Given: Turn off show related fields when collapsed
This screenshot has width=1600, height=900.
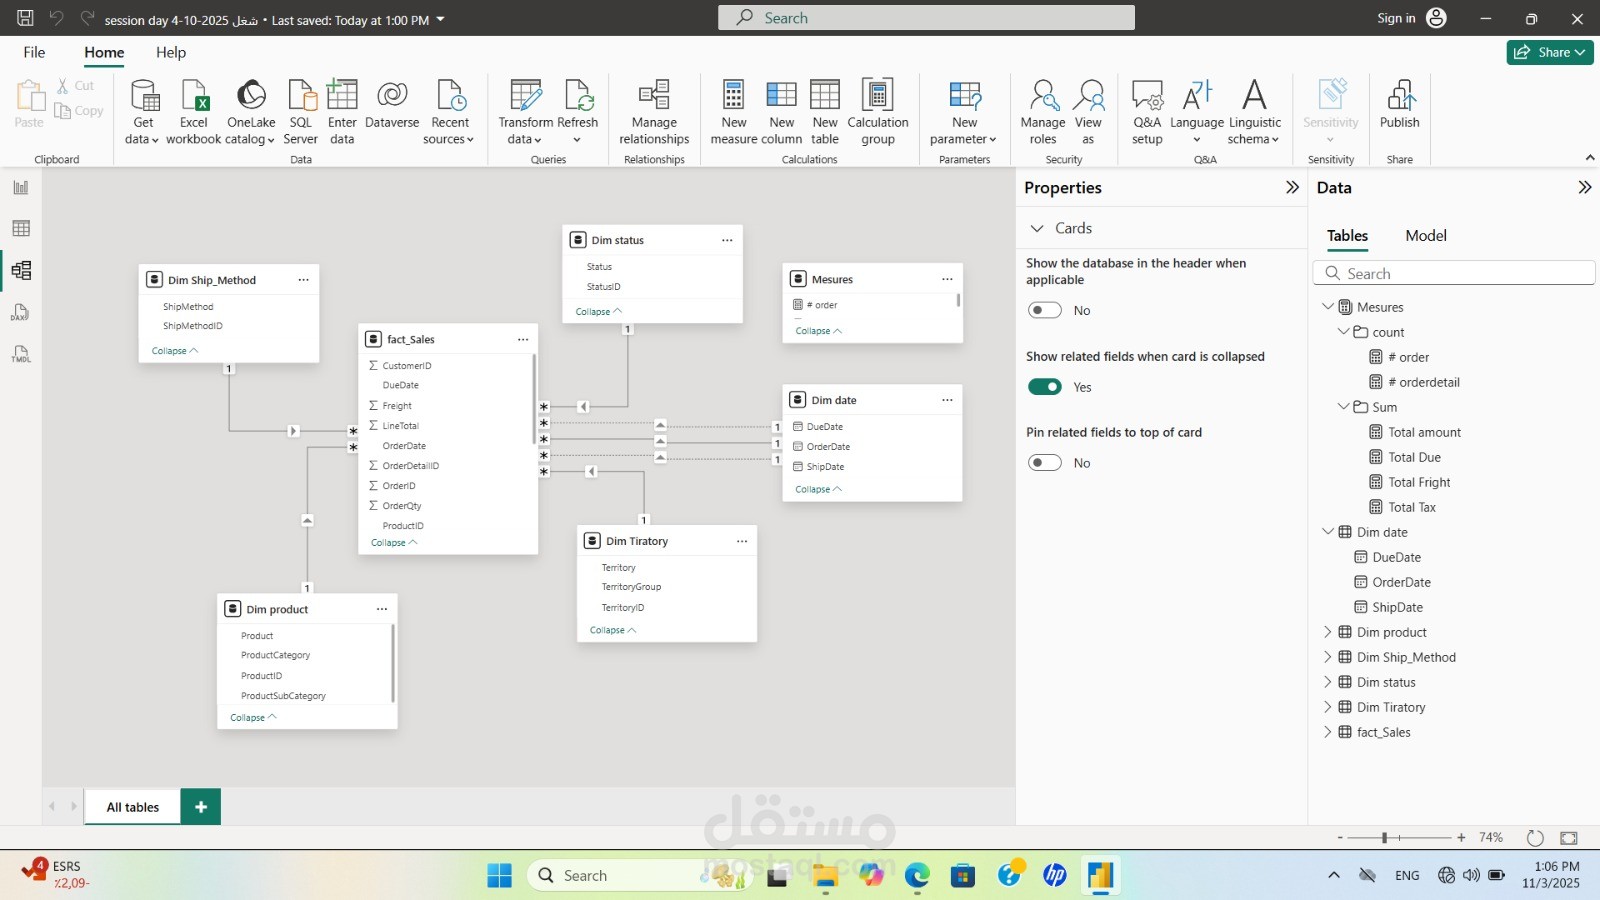Looking at the screenshot, I should 1045,387.
